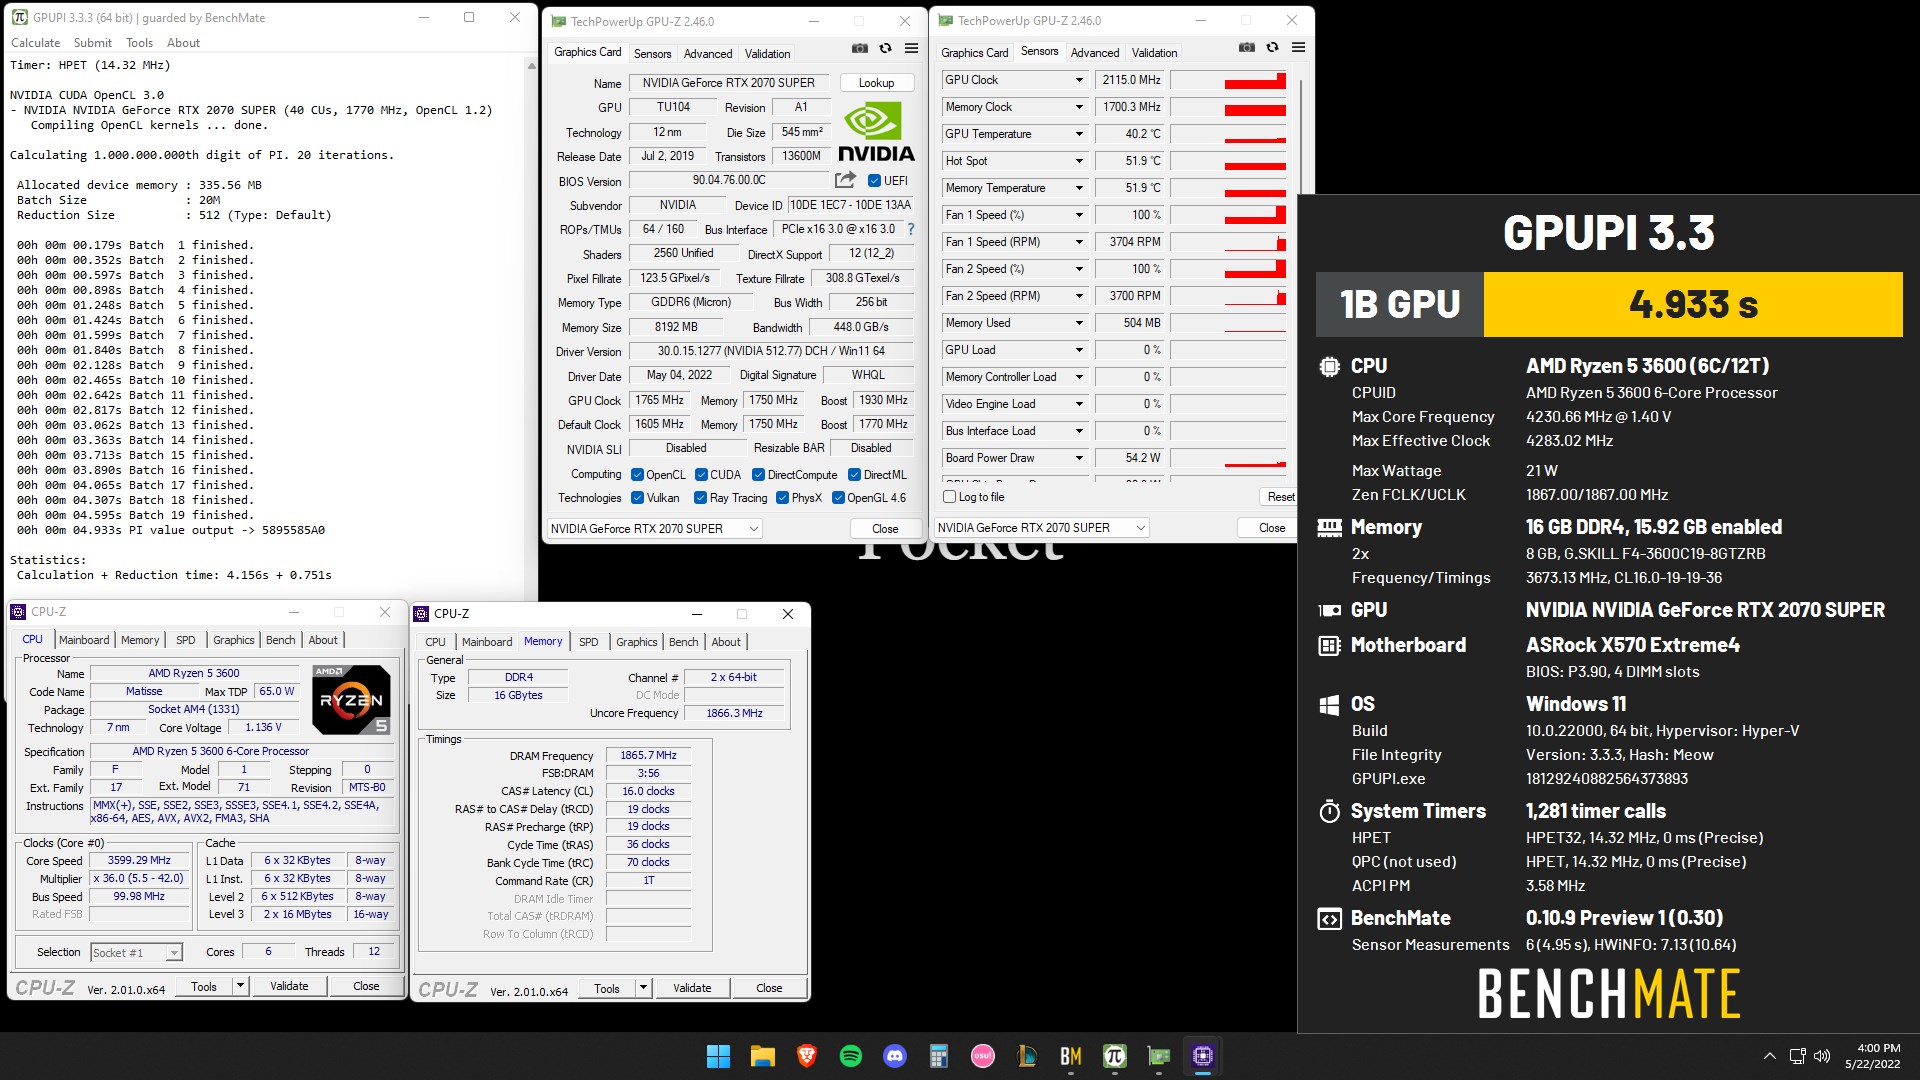Expand GPU Clock sensor dropdown
The width and height of the screenshot is (1920, 1080).
[x=1079, y=80]
